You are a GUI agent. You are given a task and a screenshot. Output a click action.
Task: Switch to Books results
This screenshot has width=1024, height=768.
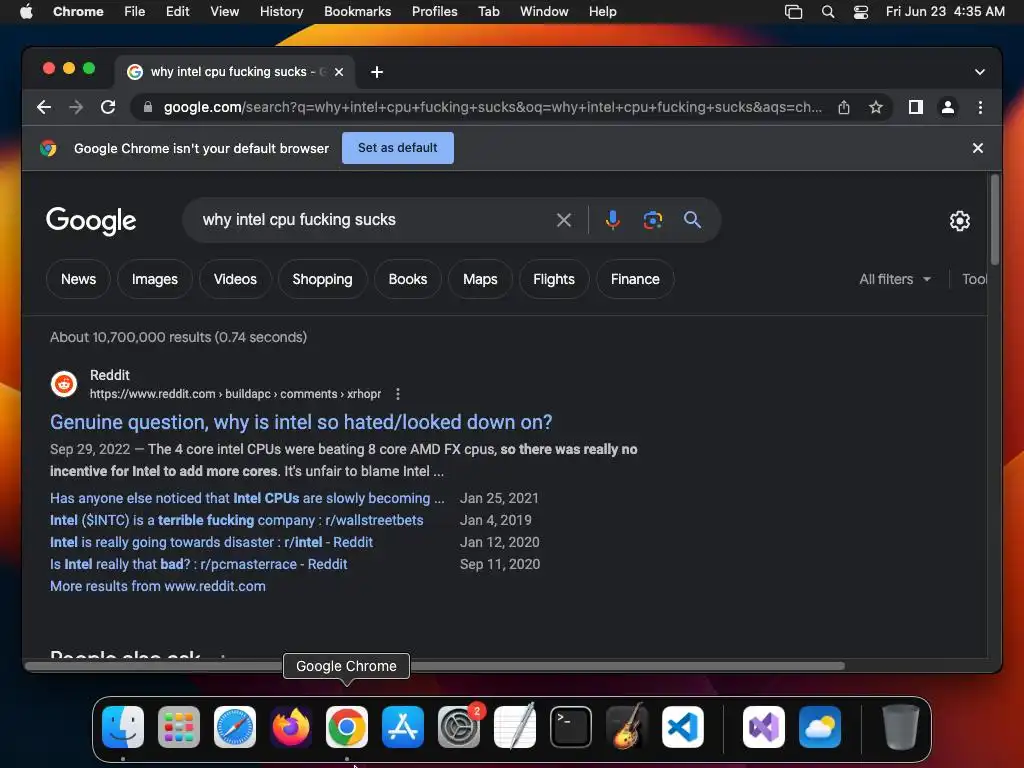coord(408,280)
